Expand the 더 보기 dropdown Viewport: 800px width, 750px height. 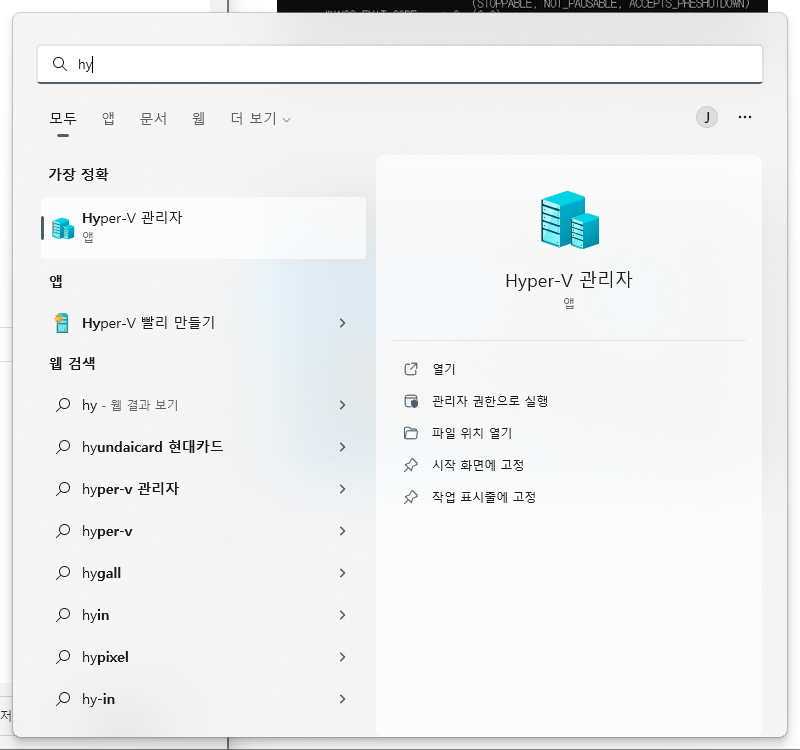260,118
